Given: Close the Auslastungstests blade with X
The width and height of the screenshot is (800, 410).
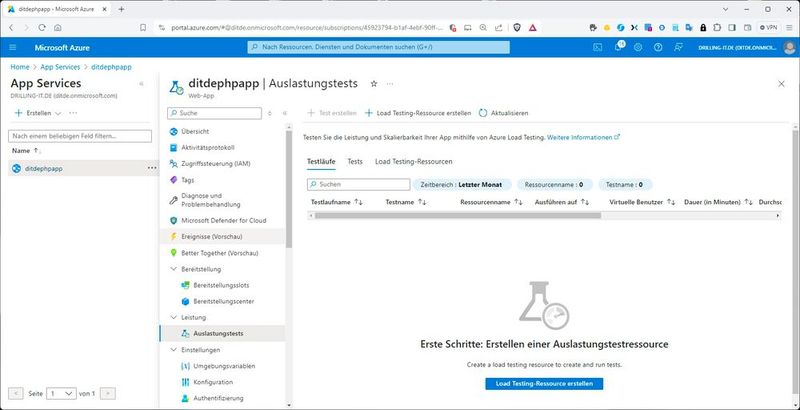Looking at the screenshot, I should (781, 84).
